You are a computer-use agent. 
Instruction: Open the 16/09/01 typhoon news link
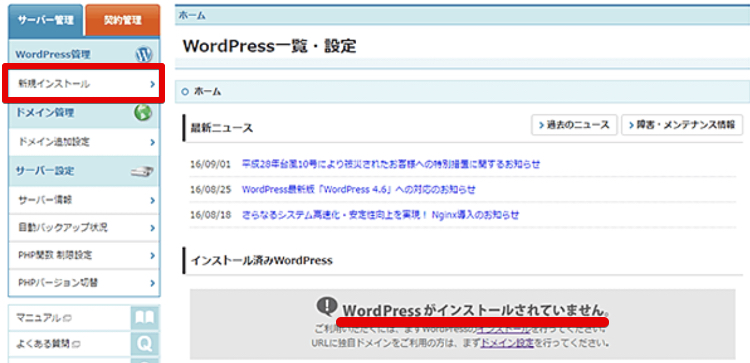[x=391, y=165]
